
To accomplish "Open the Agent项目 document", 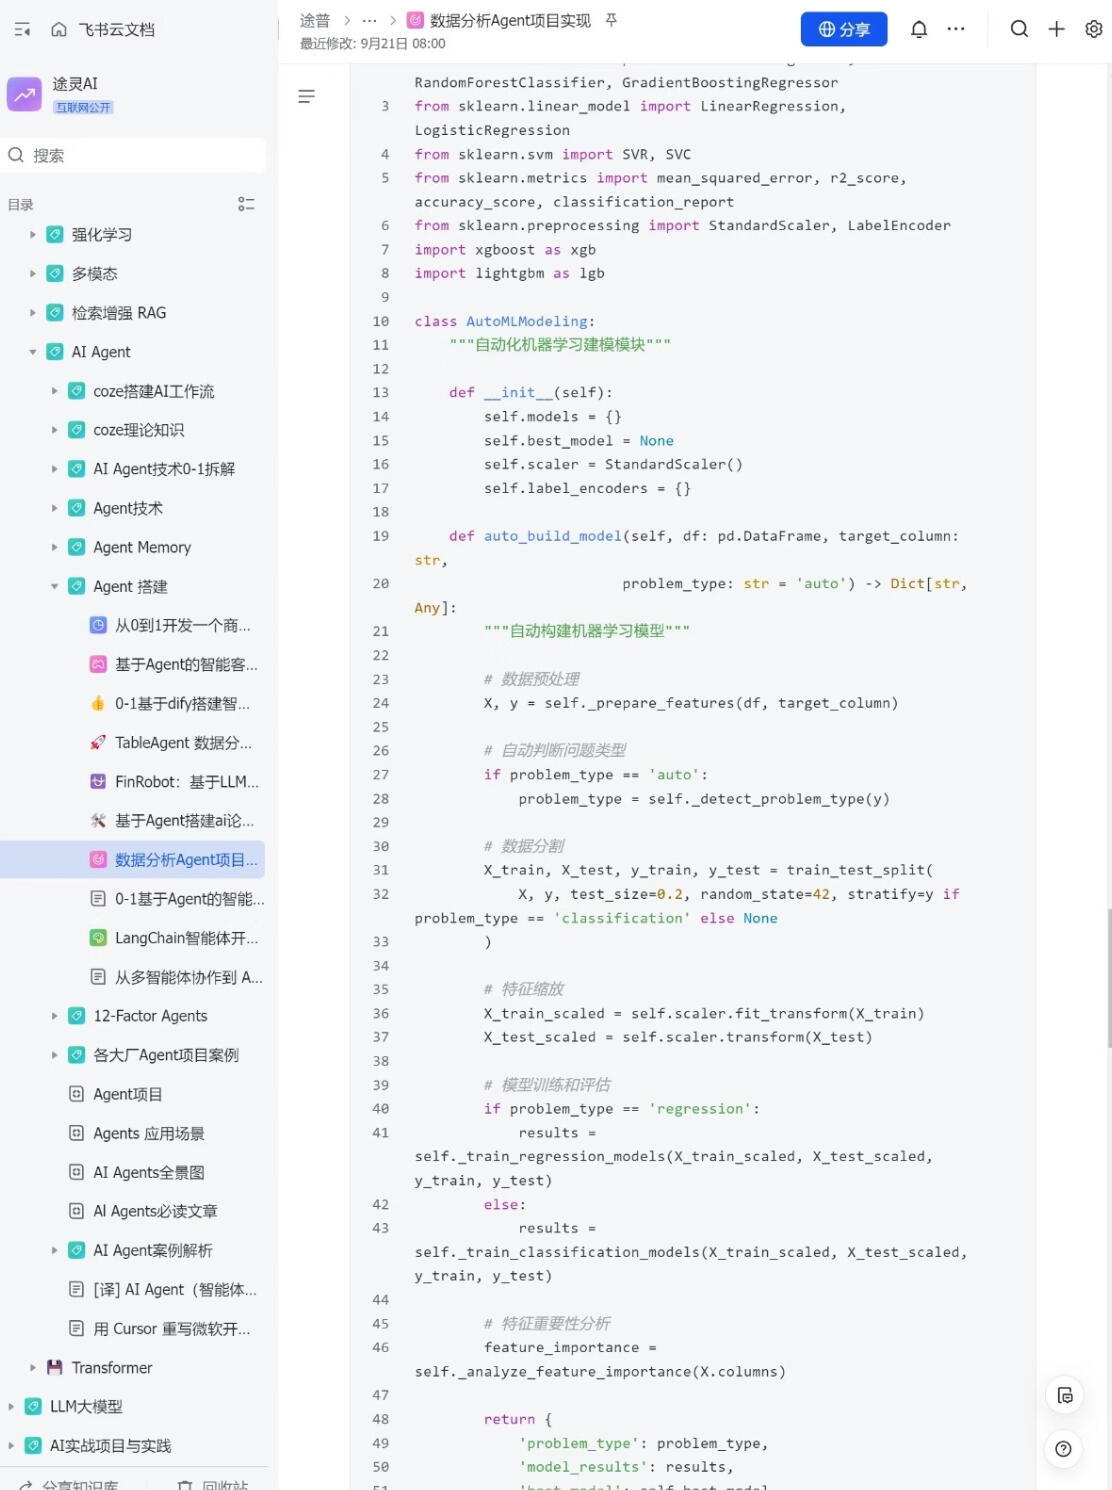I will [x=128, y=1094].
